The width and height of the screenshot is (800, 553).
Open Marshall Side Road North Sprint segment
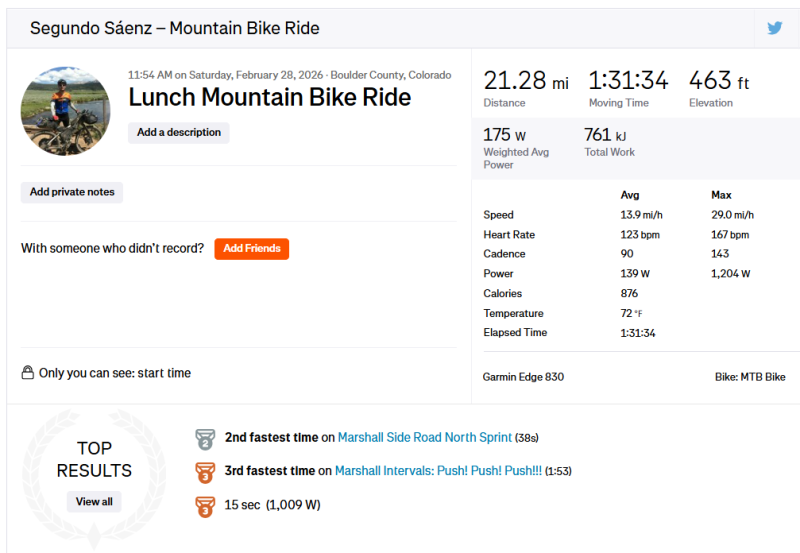tap(424, 437)
